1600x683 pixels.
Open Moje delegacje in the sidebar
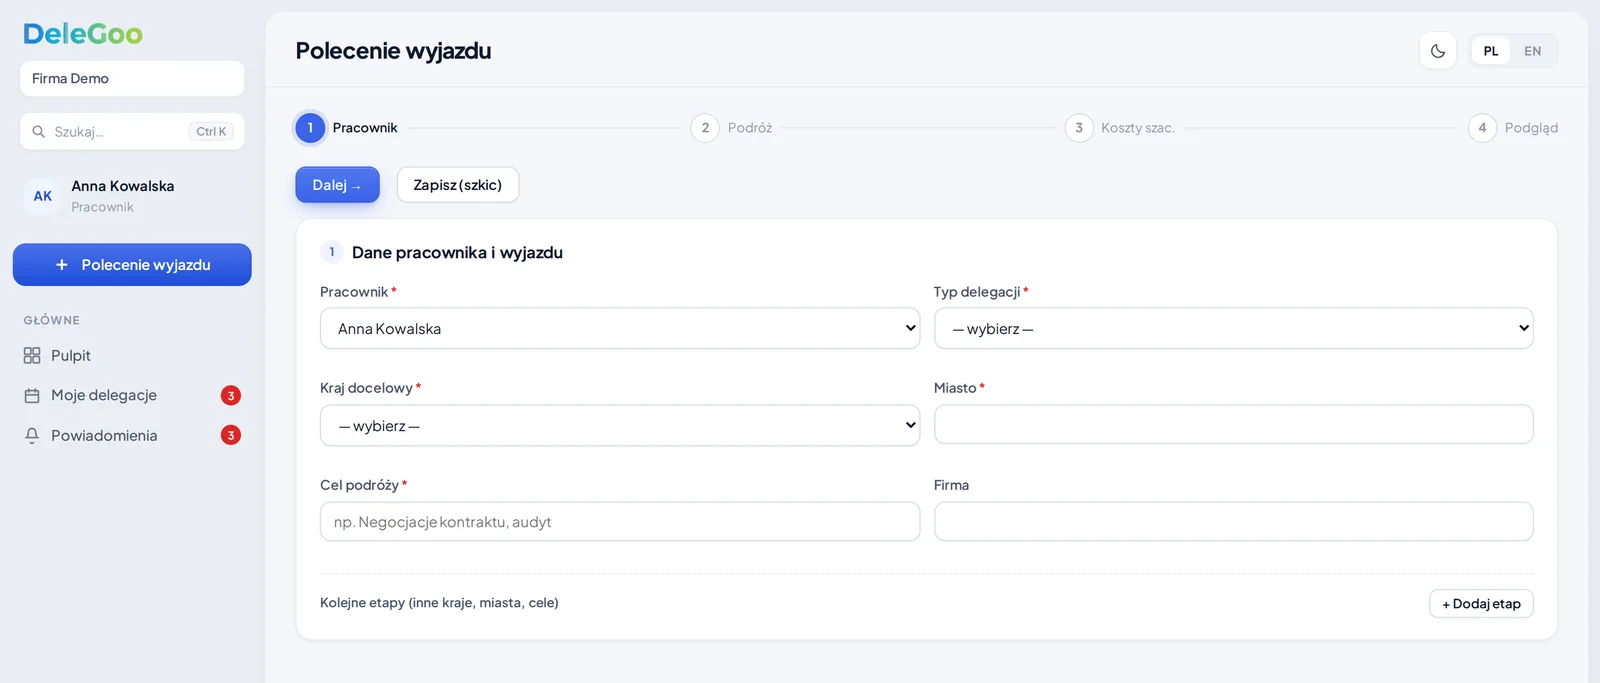132,396
